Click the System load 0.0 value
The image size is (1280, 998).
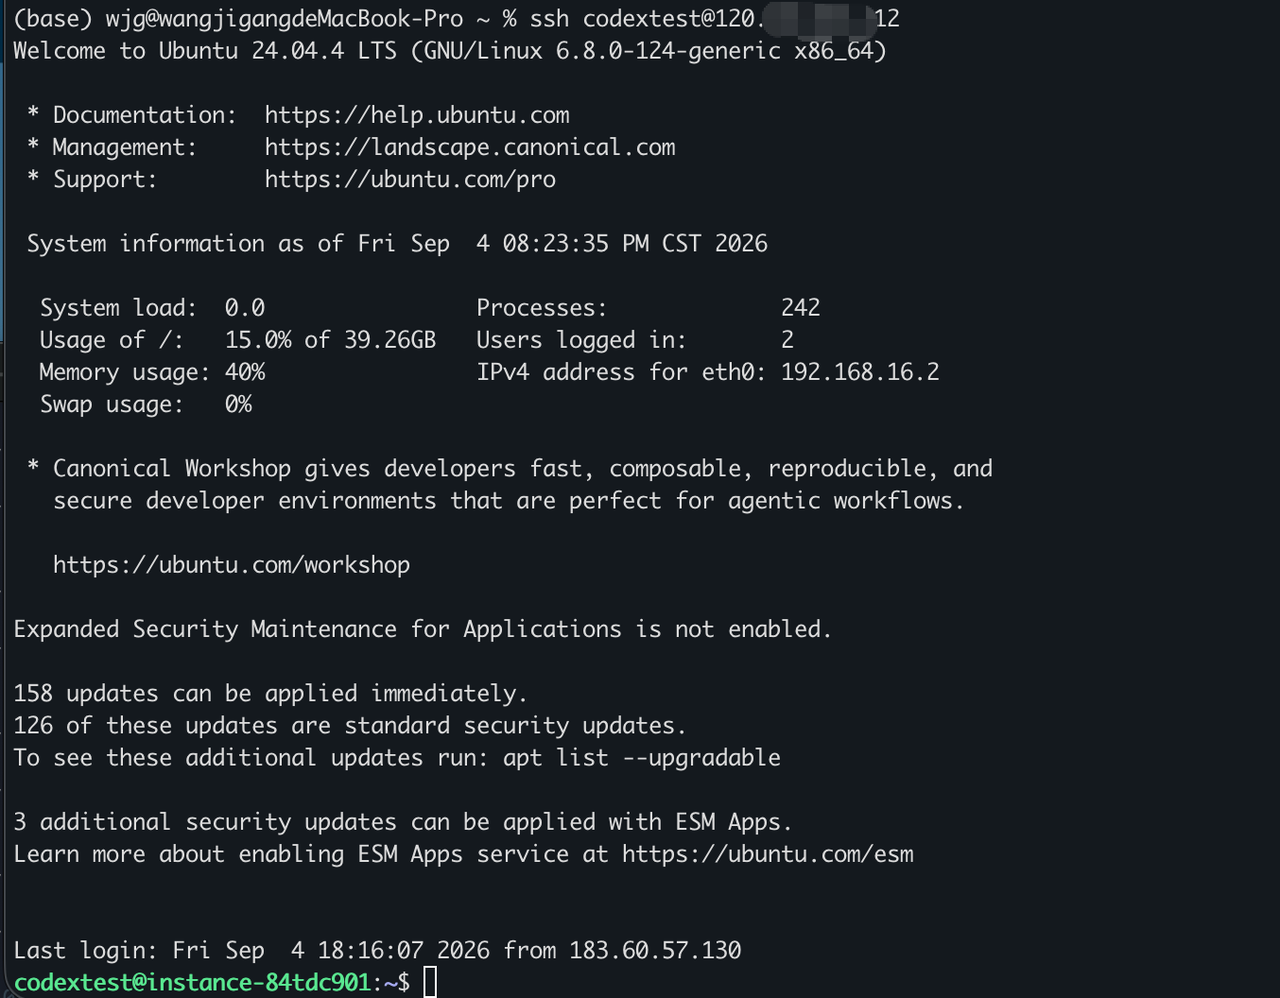click(x=245, y=308)
